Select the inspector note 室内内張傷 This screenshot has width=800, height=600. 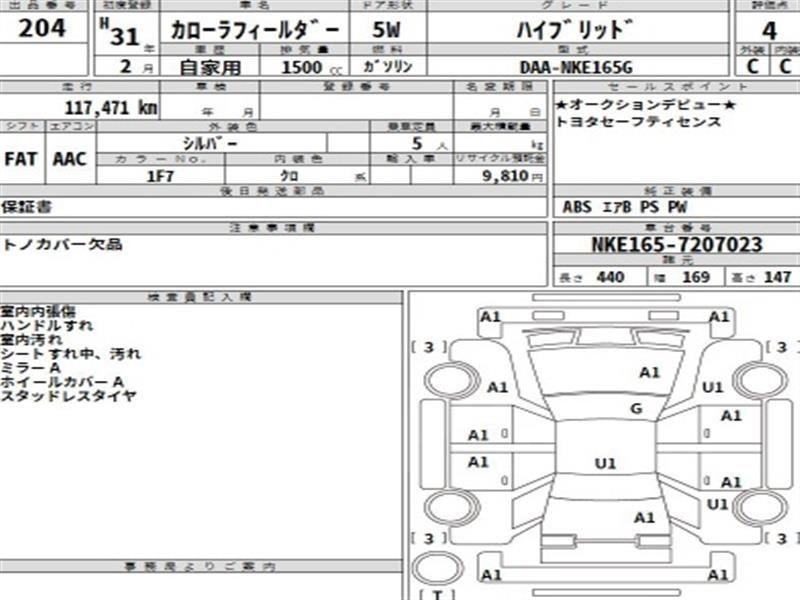pyautogui.click(x=38, y=311)
